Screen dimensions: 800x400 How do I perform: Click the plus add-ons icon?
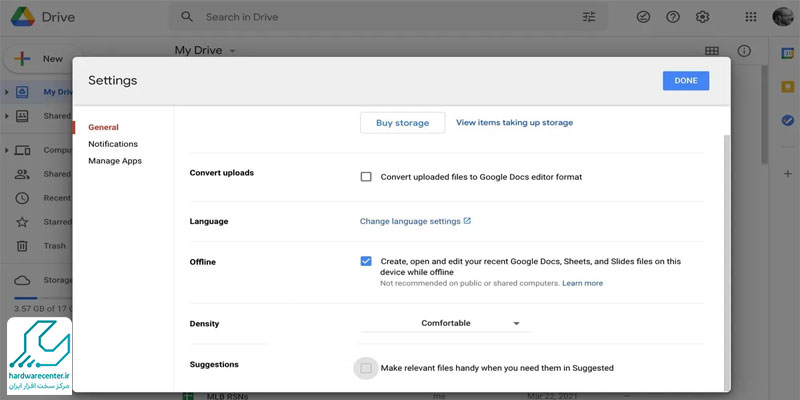[x=788, y=174]
